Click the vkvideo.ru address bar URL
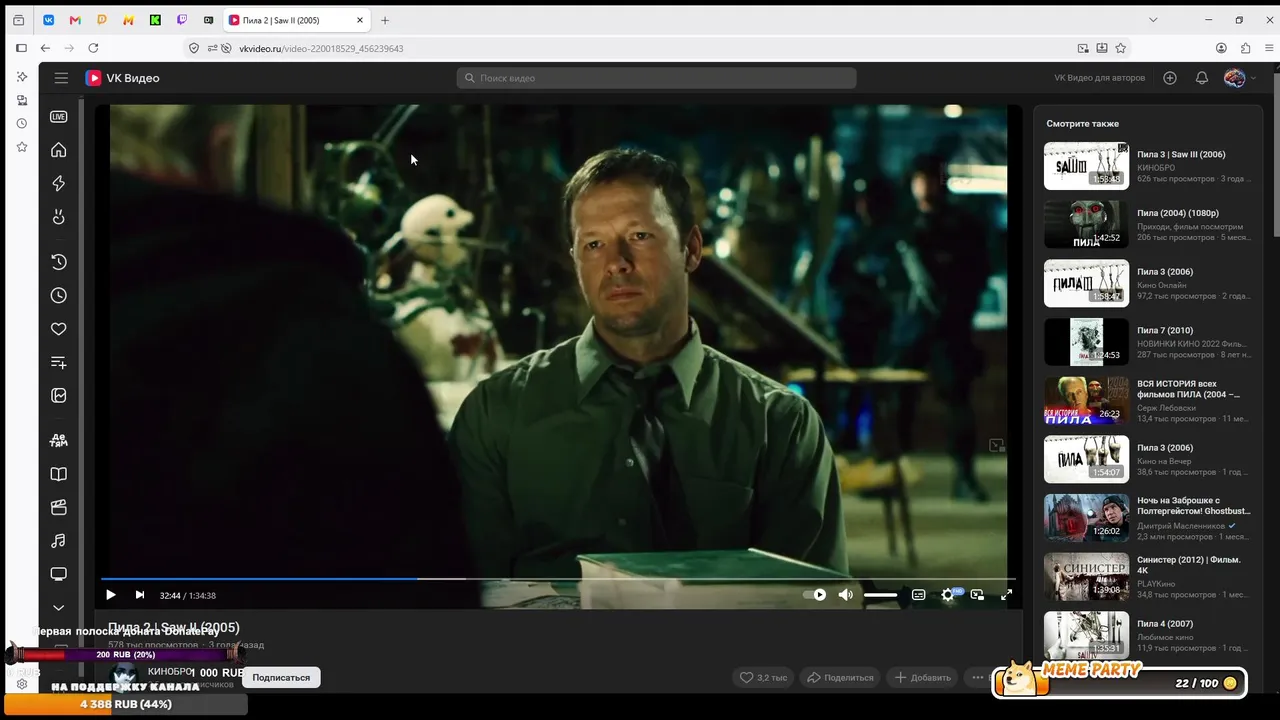Screen dimensions: 1280x720 [321, 48]
